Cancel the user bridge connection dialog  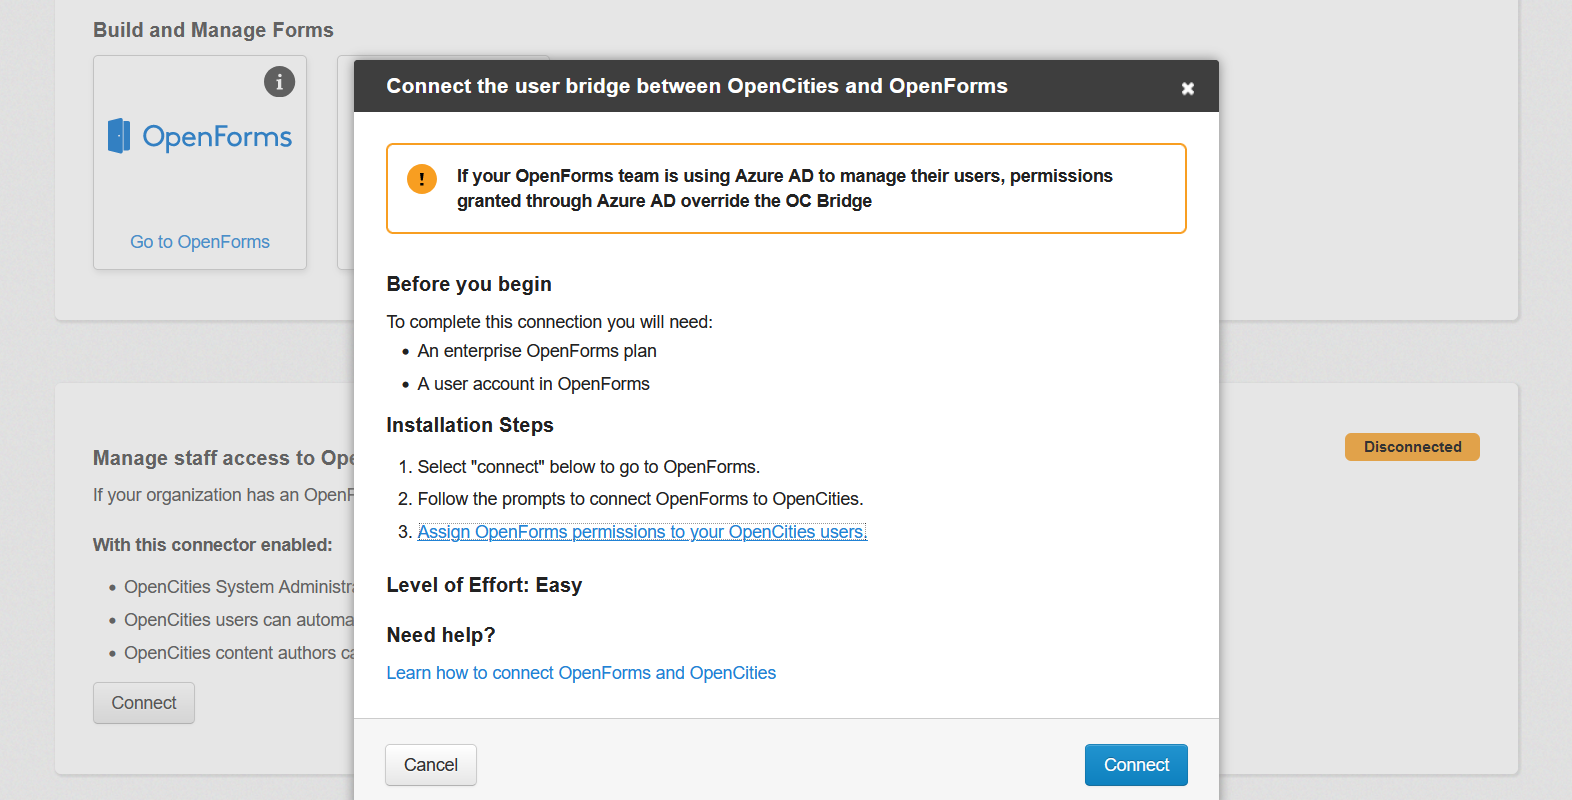[x=430, y=764]
